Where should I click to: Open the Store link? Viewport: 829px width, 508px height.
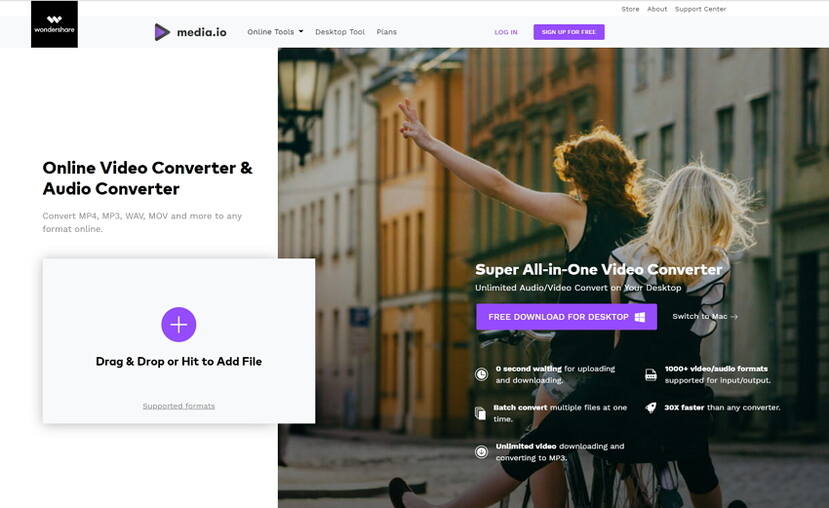630,9
